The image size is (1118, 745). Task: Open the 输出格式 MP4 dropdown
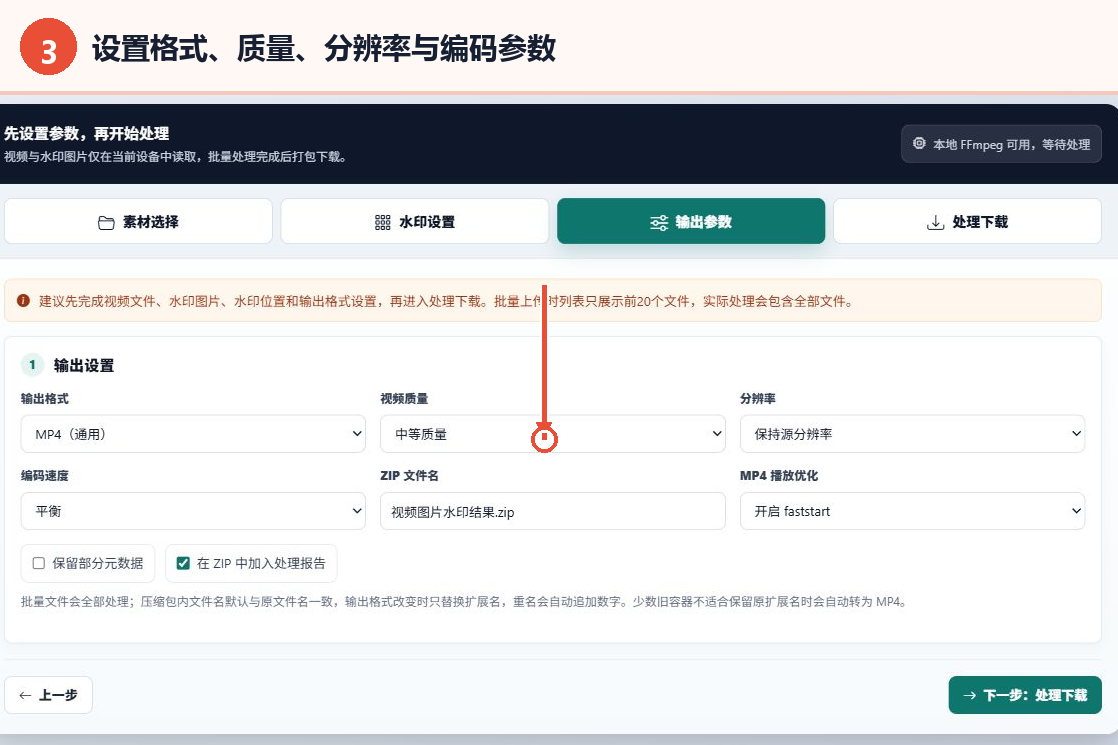click(x=193, y=433)
